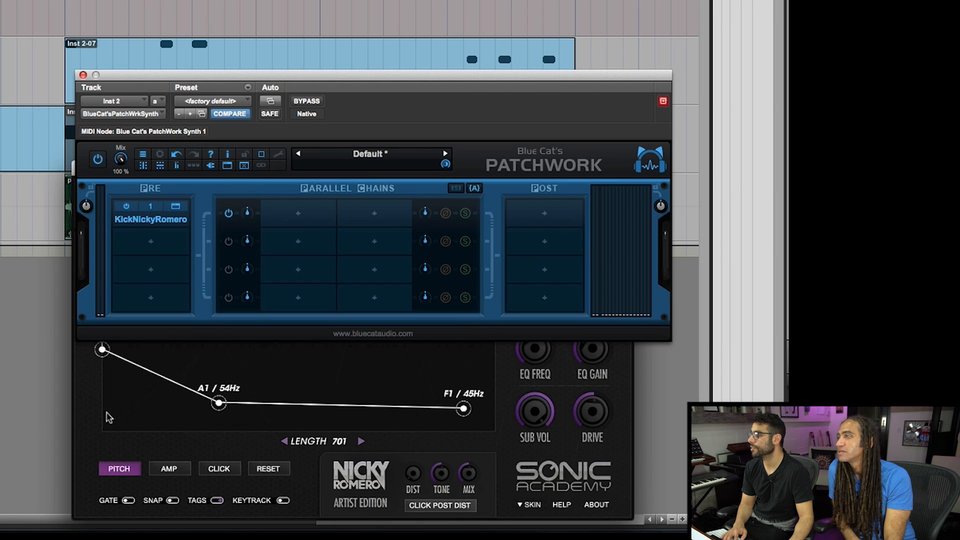Open the KickNickyRomero plugin editor window icon
The width and height of the screenshot is (960, 540).
coord(175,206)
